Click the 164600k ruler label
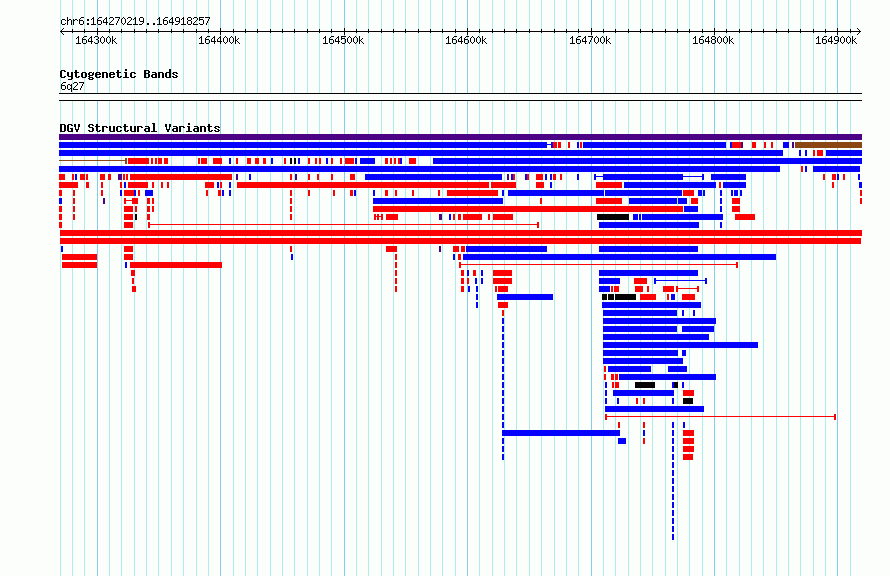Image resolution: width=890 pixels, height=576 pixels. point(466,40)
